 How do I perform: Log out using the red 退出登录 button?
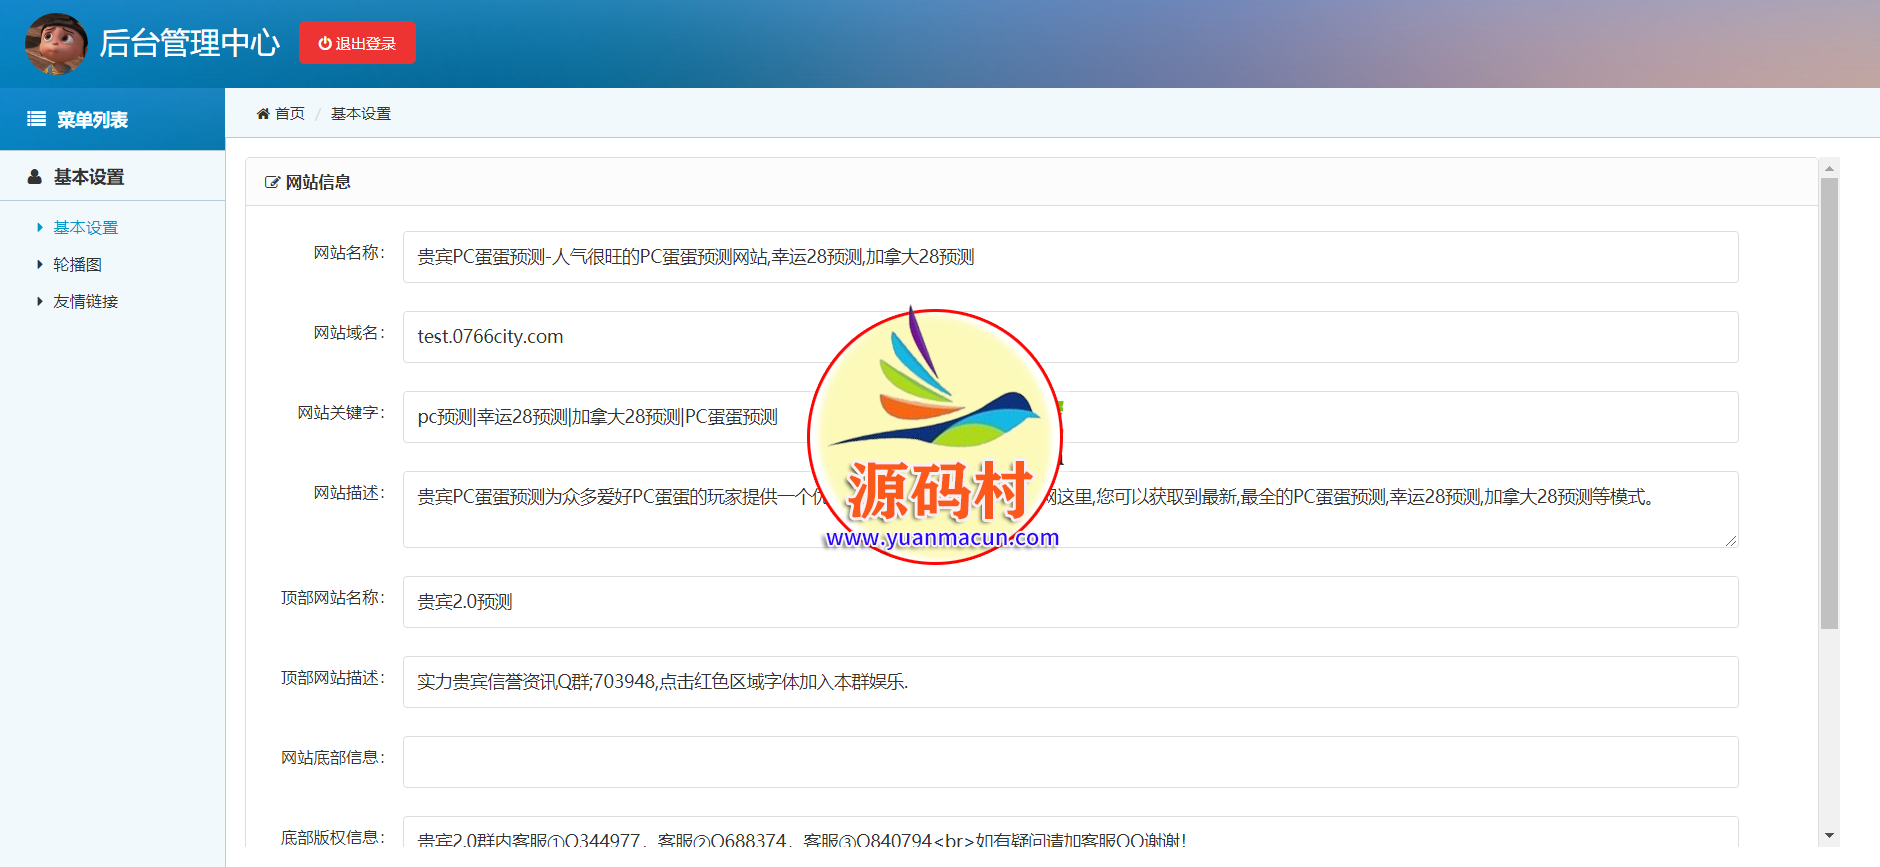coord(357,43)
